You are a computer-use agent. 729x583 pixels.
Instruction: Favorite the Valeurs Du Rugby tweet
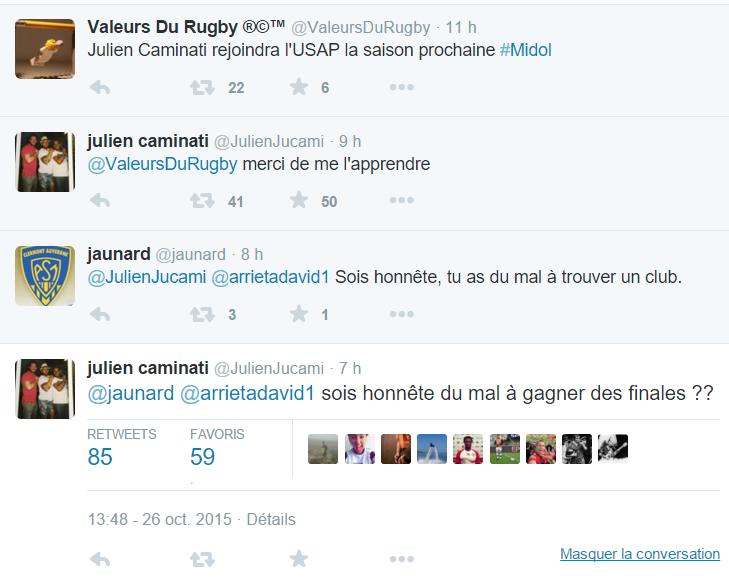point(299,87)
